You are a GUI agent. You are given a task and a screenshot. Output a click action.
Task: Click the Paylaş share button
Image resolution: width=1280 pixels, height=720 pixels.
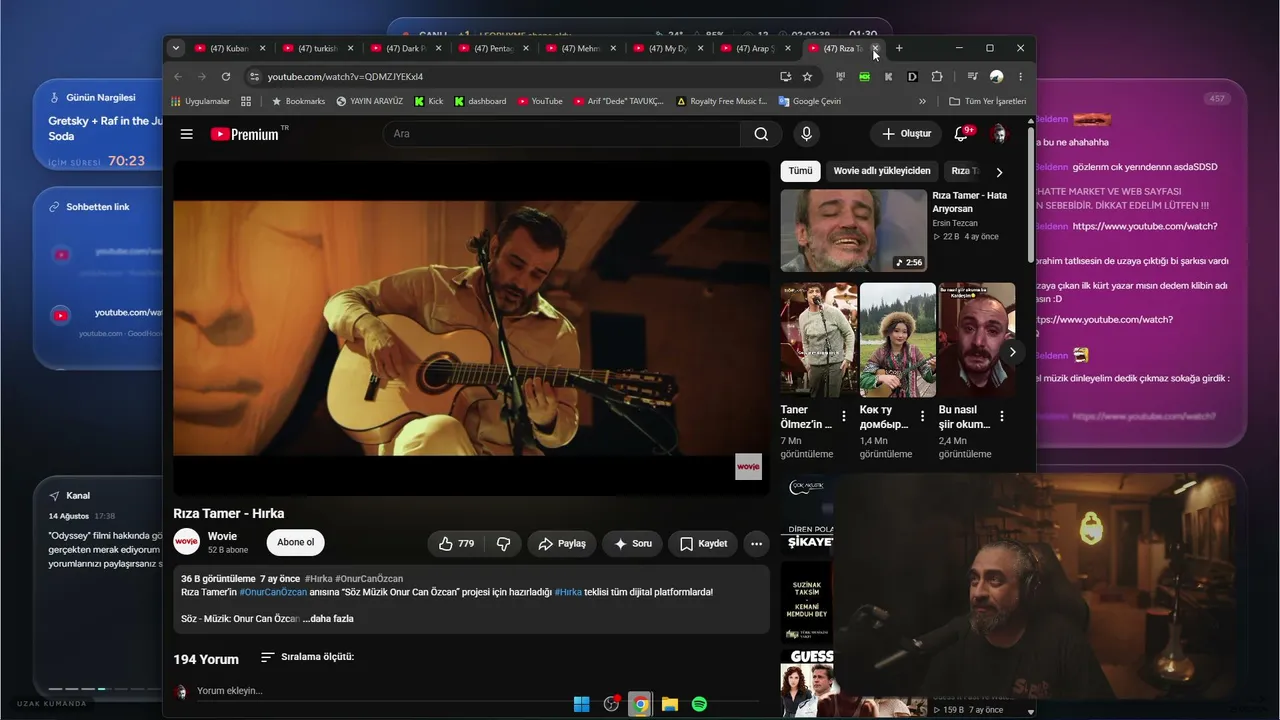tap(562, 544)
